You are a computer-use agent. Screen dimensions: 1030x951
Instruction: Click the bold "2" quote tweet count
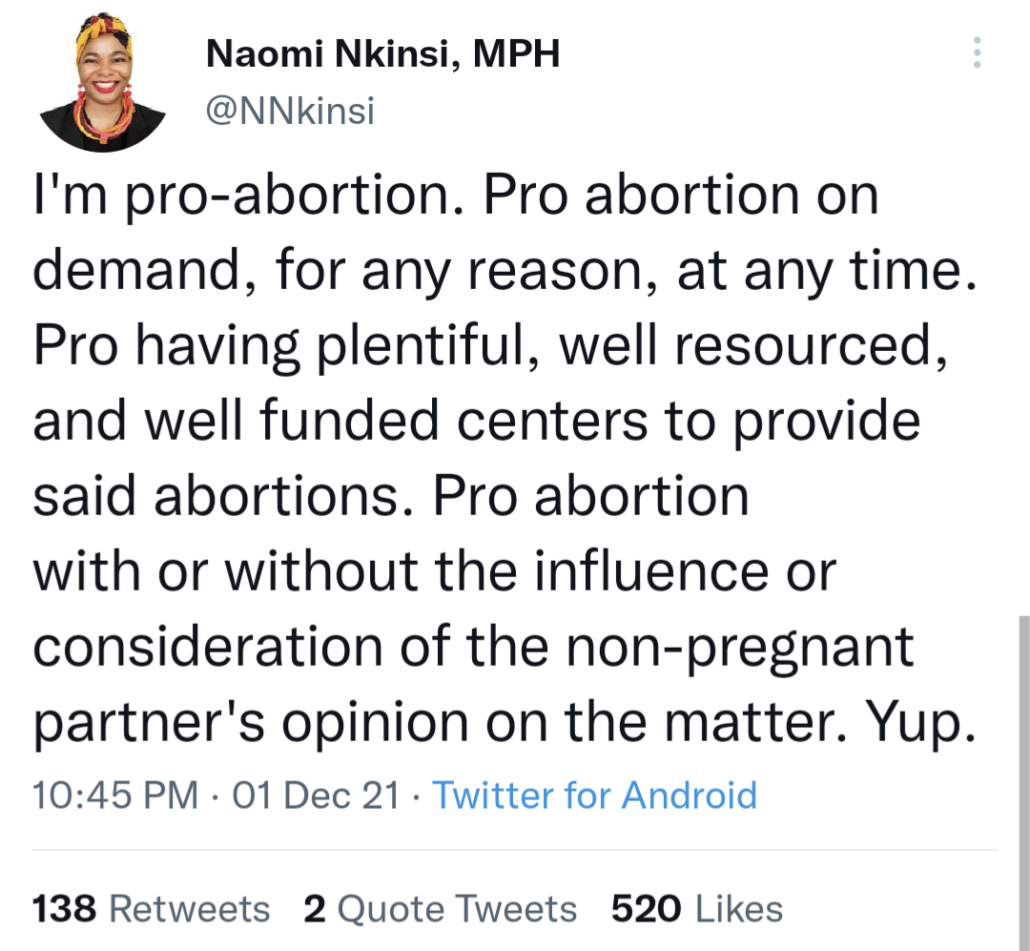pyautogui.click(x=314, y=909)
